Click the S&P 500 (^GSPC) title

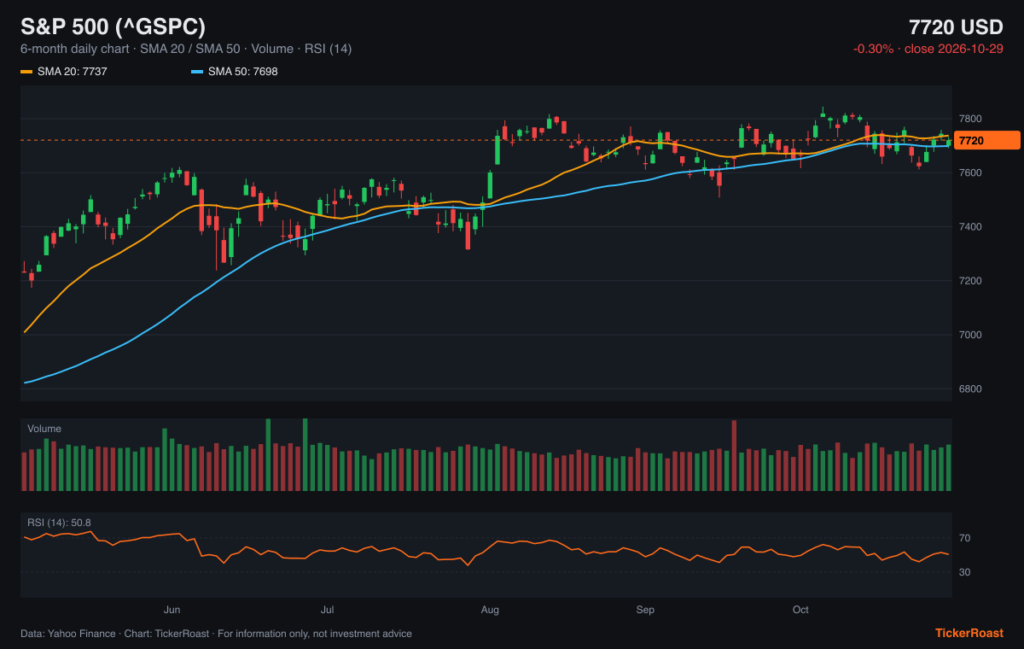point(113,27)
